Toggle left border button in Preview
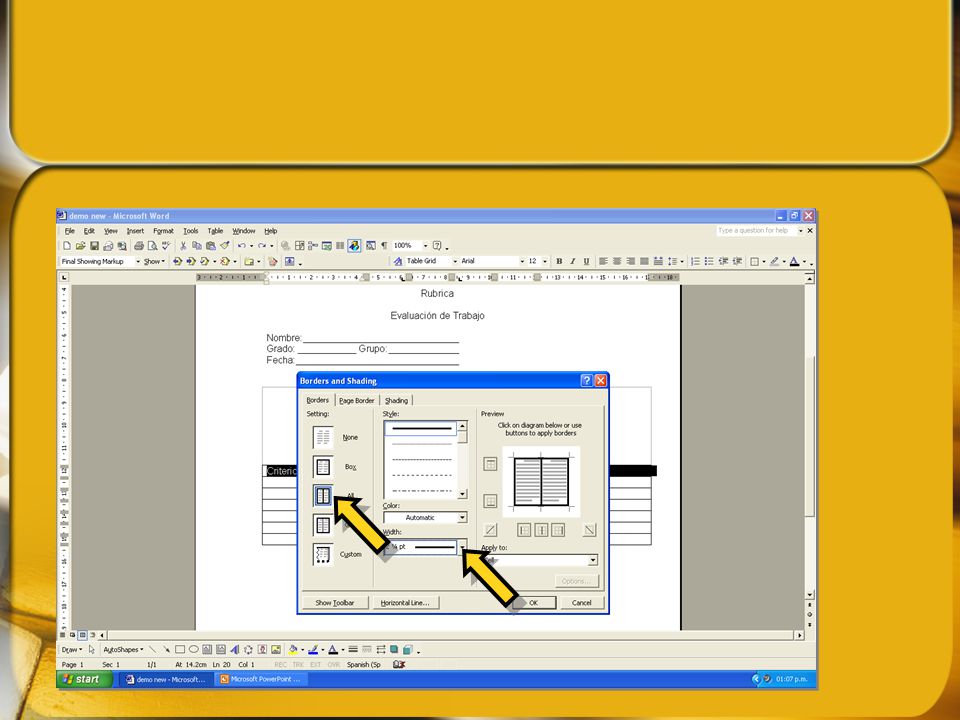 (524, 530)
